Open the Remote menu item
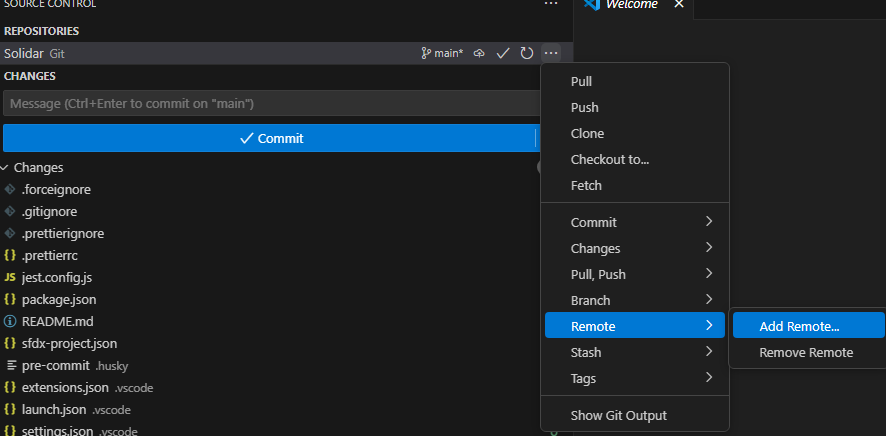 pyautogui.click(x=635, y=325)
